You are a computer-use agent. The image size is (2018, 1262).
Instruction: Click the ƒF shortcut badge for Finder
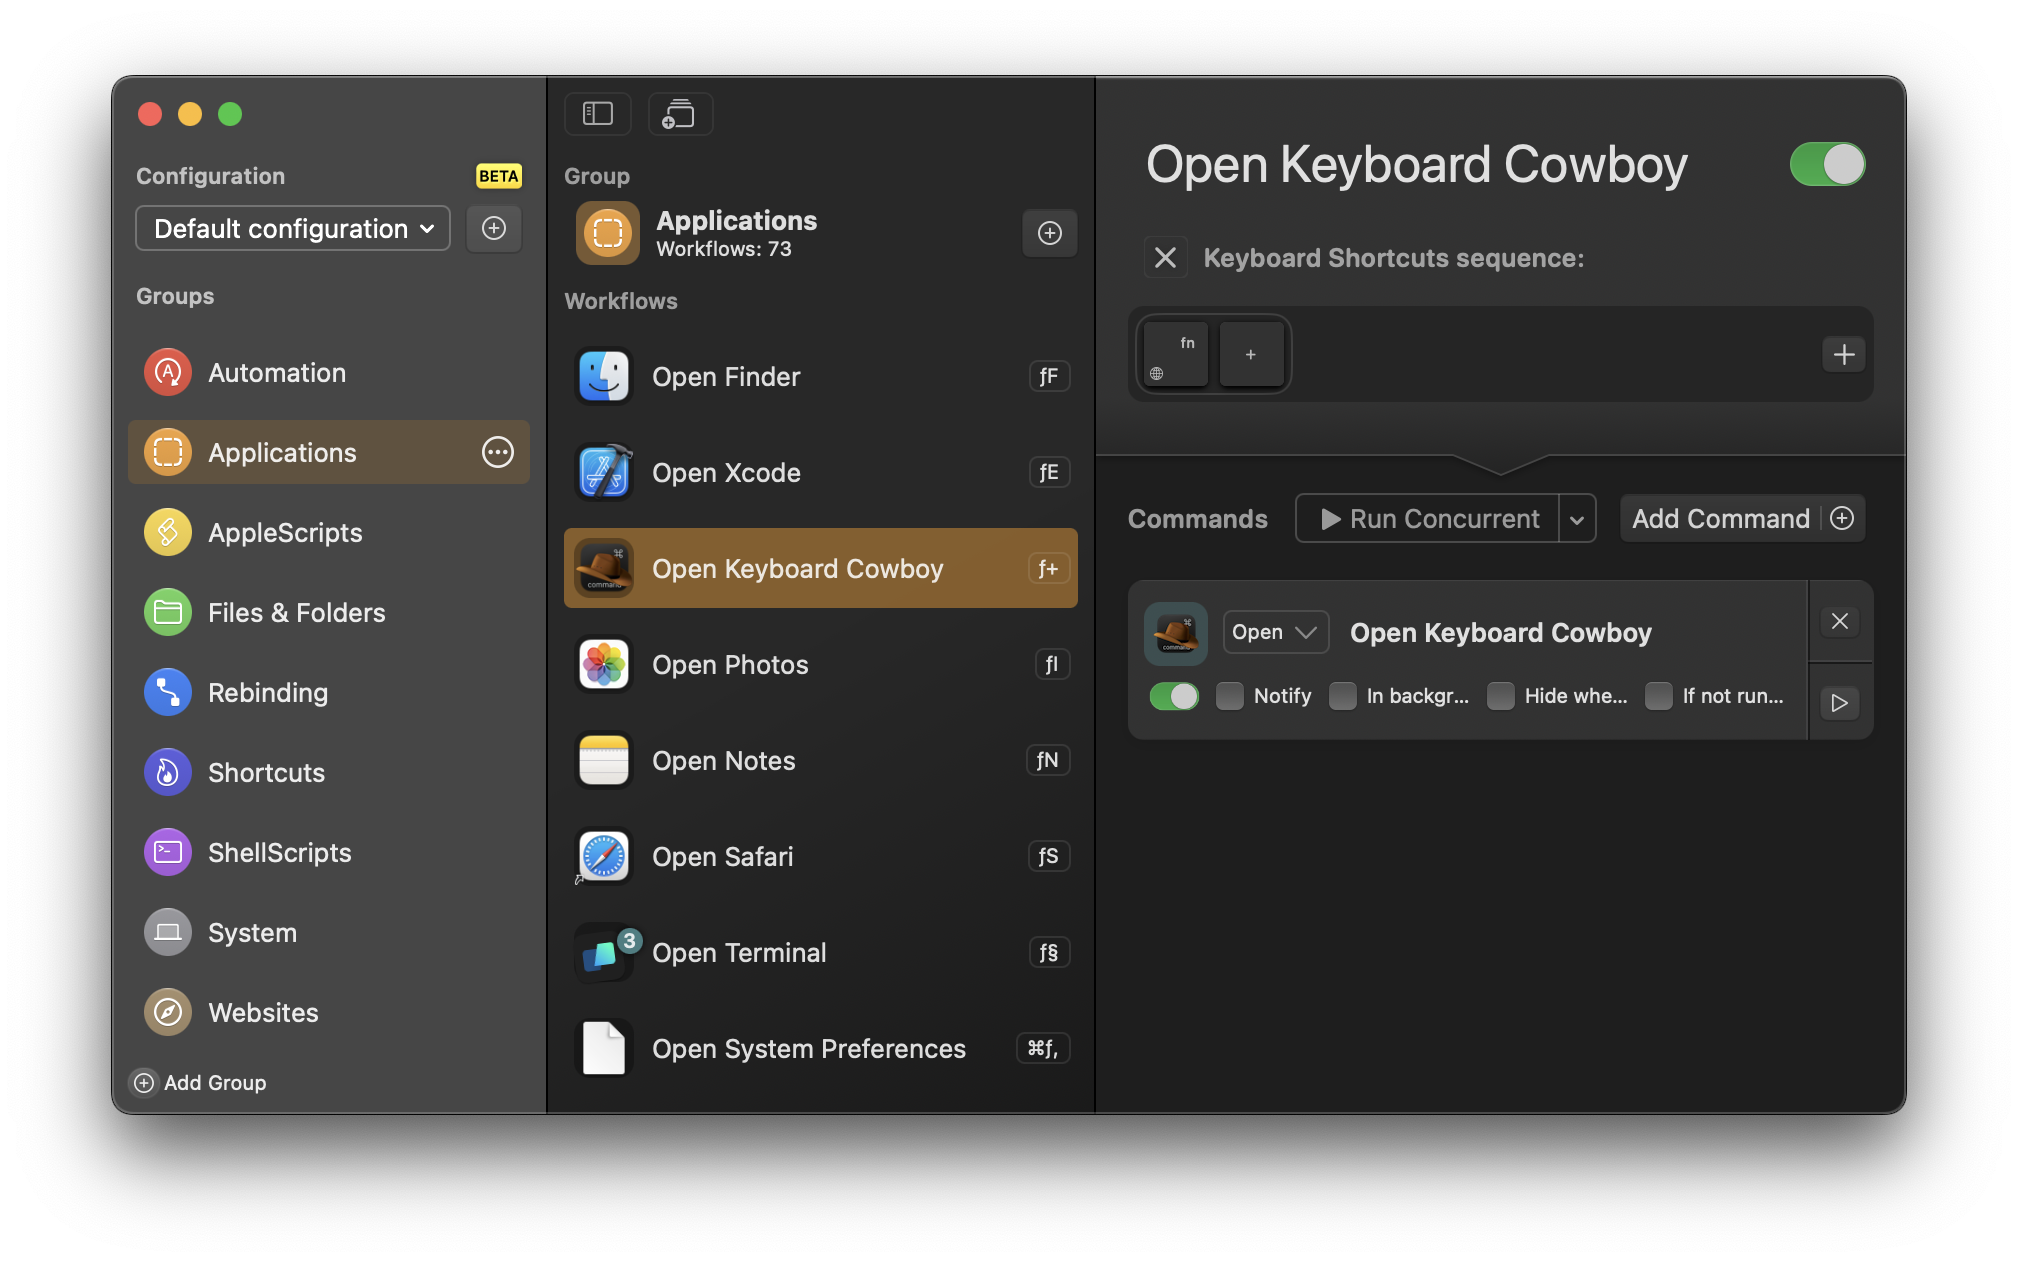pyautogui.click(x=1049, y=376)
